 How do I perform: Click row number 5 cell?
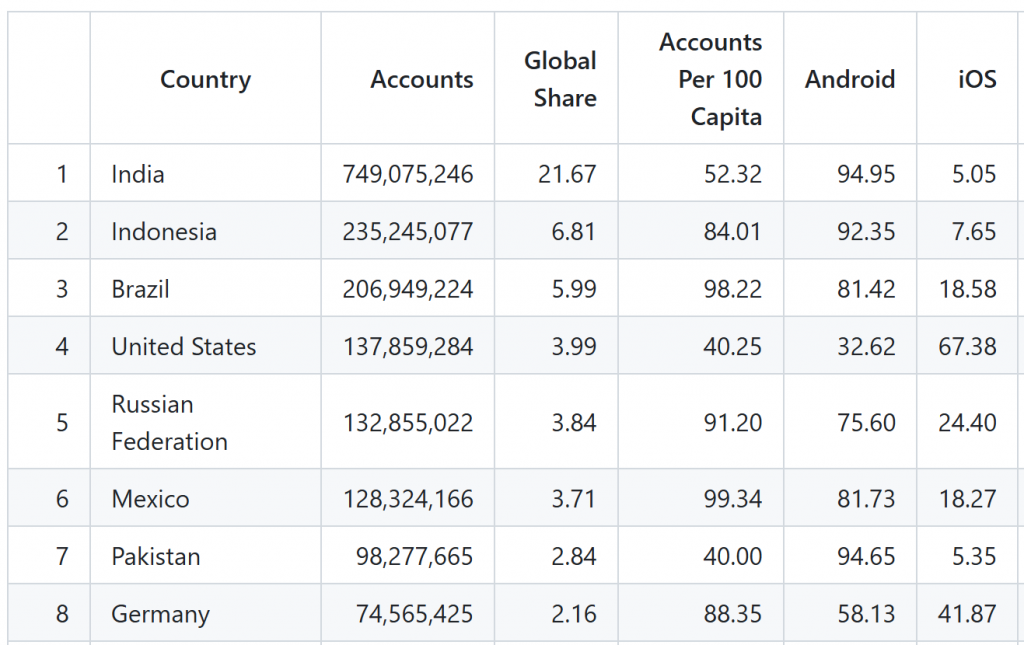pyautogui.click(x=62, y=423)
